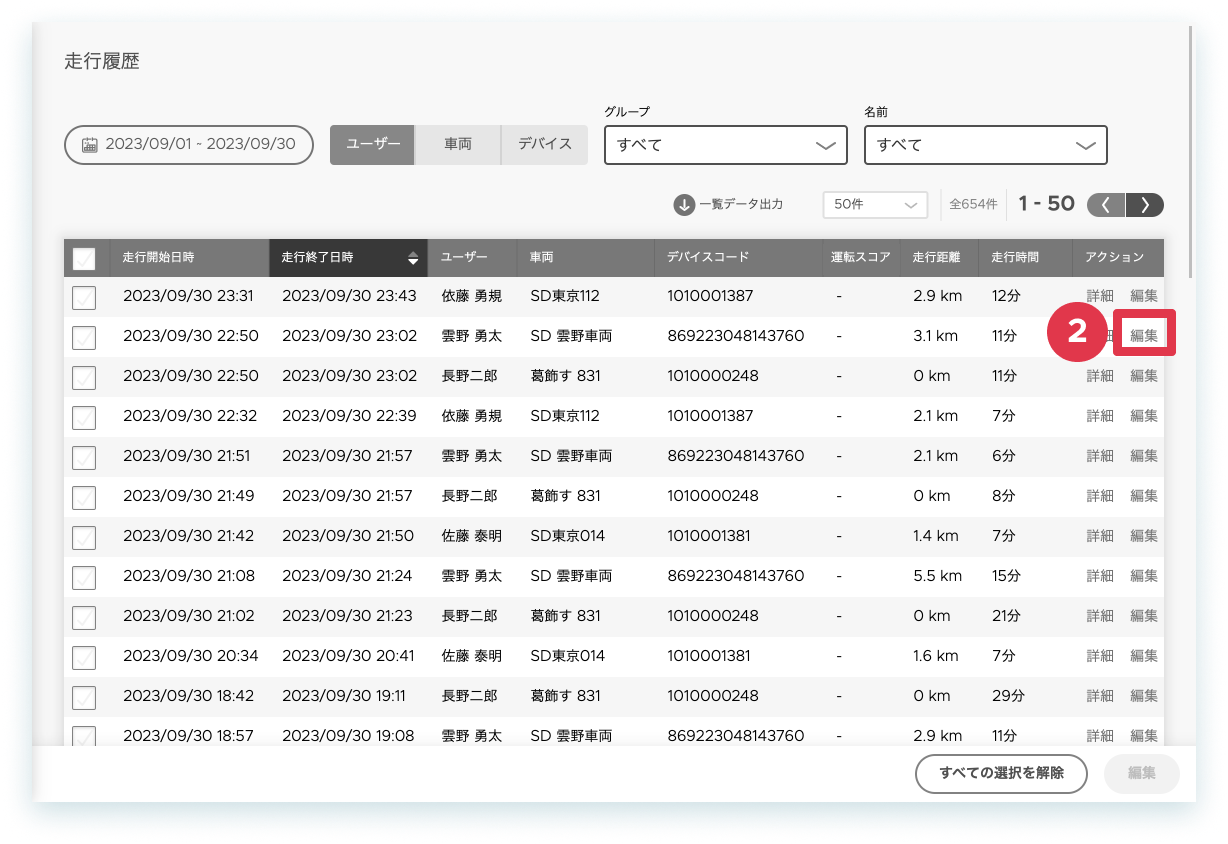This screenshot has width=1228, height=844.
Task: Click device code 1010001387 in first row
Action: [x=710, y=296]
